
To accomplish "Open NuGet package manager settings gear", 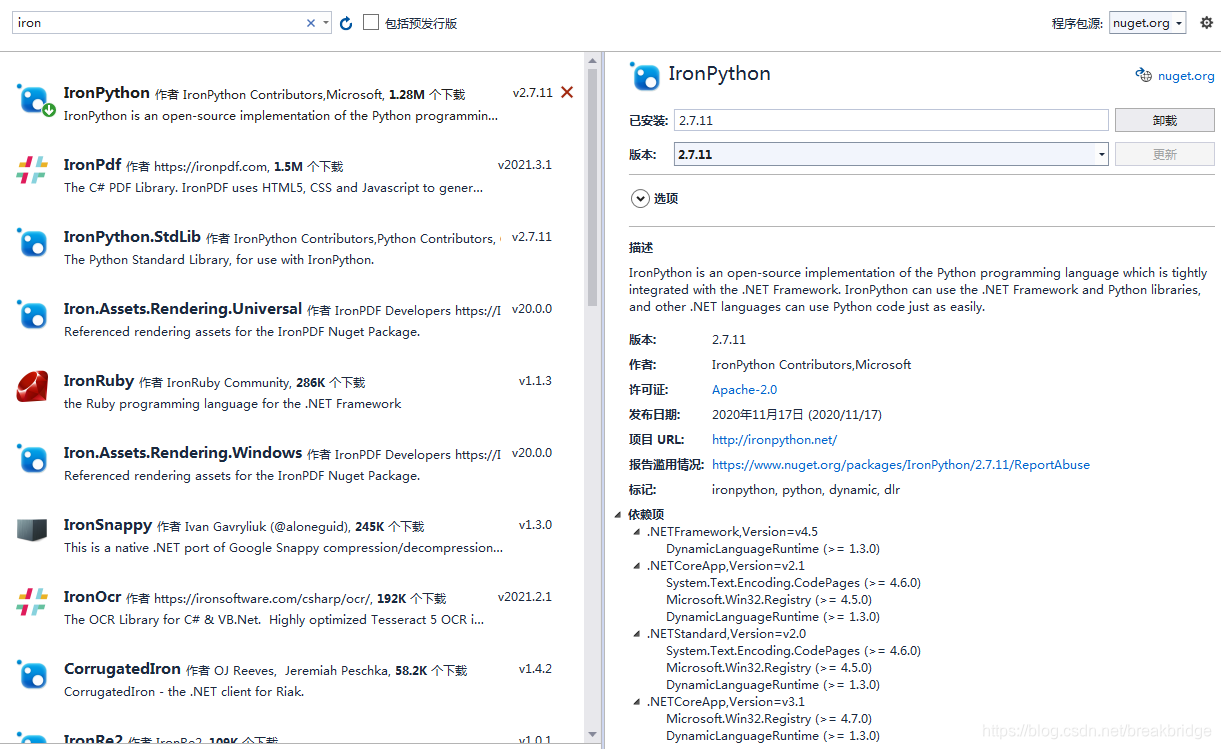I will click(x=1206, y=22).
